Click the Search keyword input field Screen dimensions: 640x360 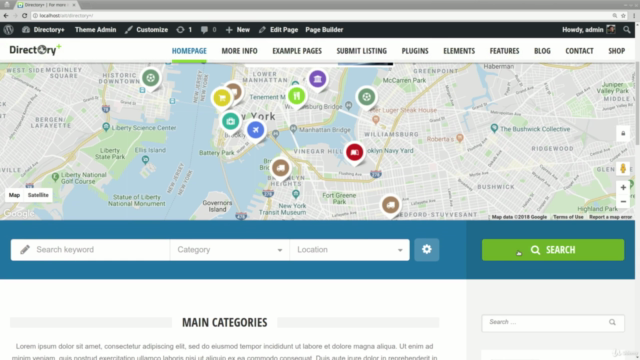(x=90, y=250)
